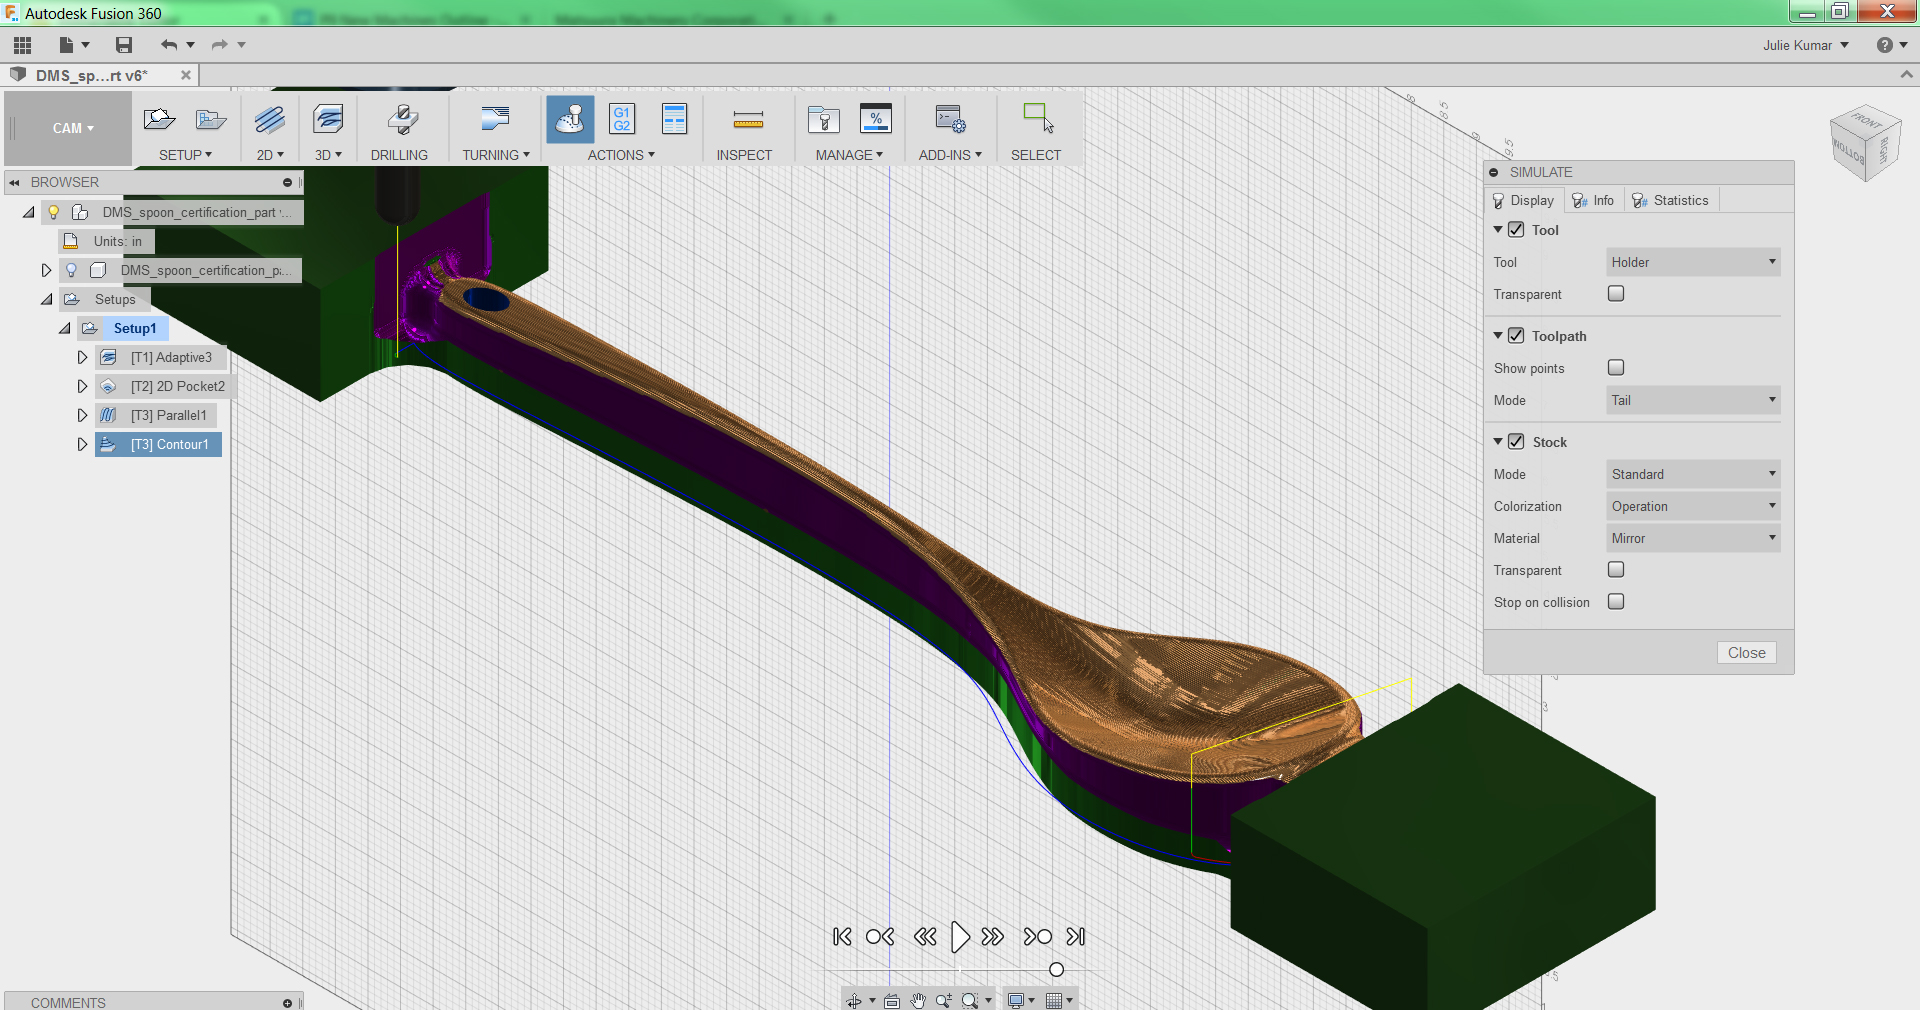Click the Pan hand icon in navigation bar
1920x1010 pixels.
918,1000
